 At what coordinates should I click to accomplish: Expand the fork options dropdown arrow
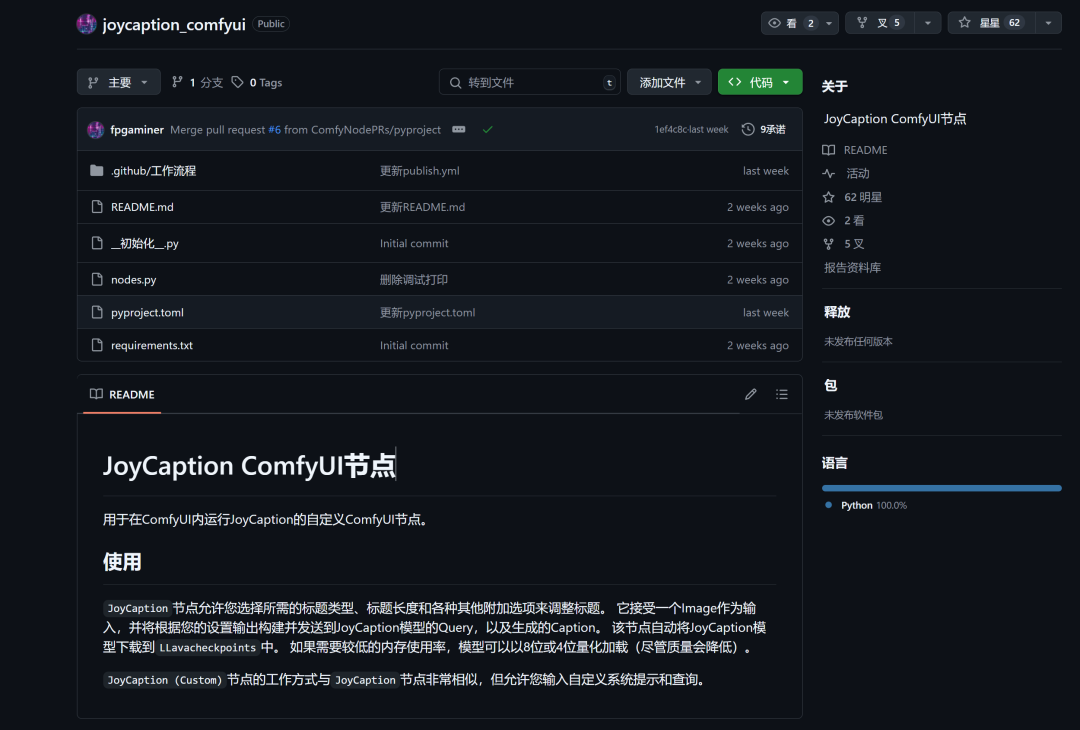pos(928,23)
